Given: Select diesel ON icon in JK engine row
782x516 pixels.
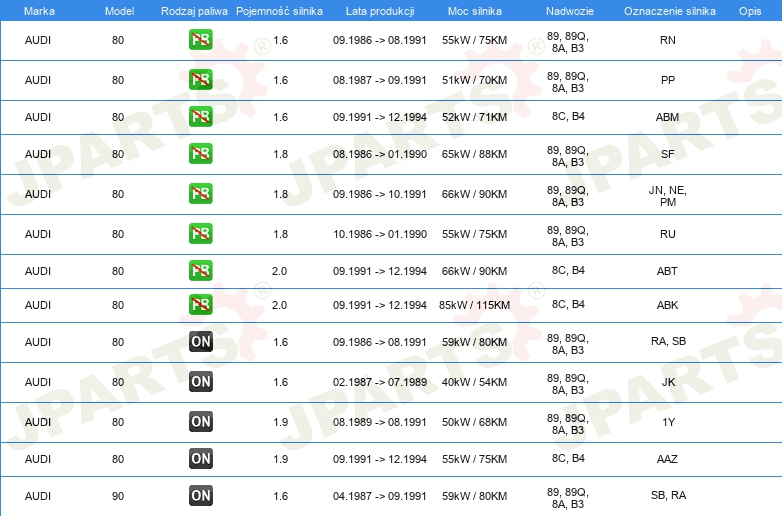Looking at the screenshot, I should [x=201, y=381].
